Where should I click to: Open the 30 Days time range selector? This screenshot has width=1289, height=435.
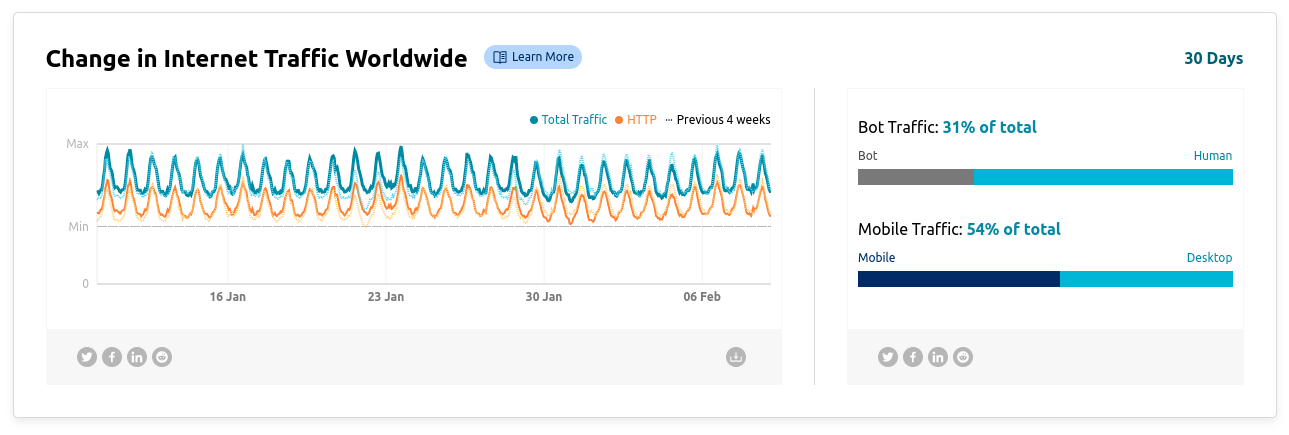(1213, 58)
